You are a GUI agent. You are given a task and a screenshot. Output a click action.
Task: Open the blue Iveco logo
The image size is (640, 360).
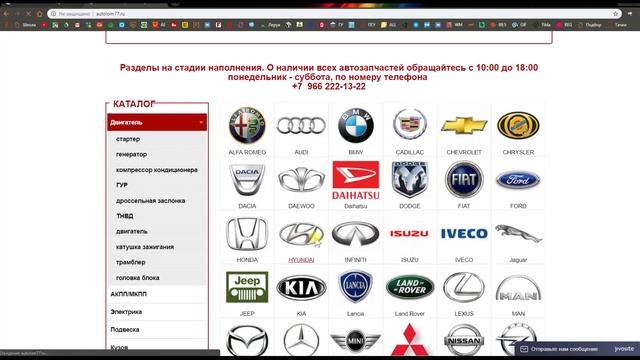click(464, 233)
